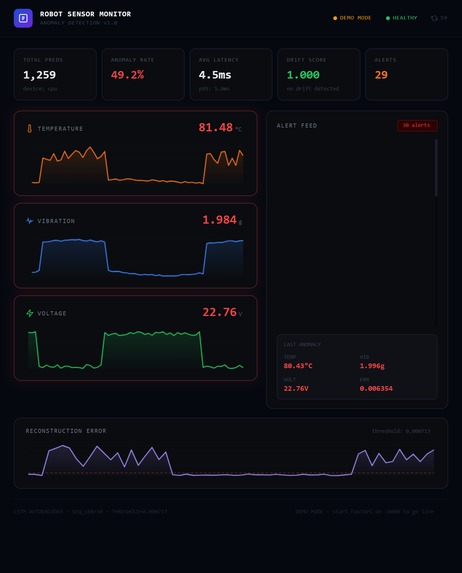Click last anomaly vibration '1.996g'
This screenshot has width=462, height=573.
[x=372, y=366]
